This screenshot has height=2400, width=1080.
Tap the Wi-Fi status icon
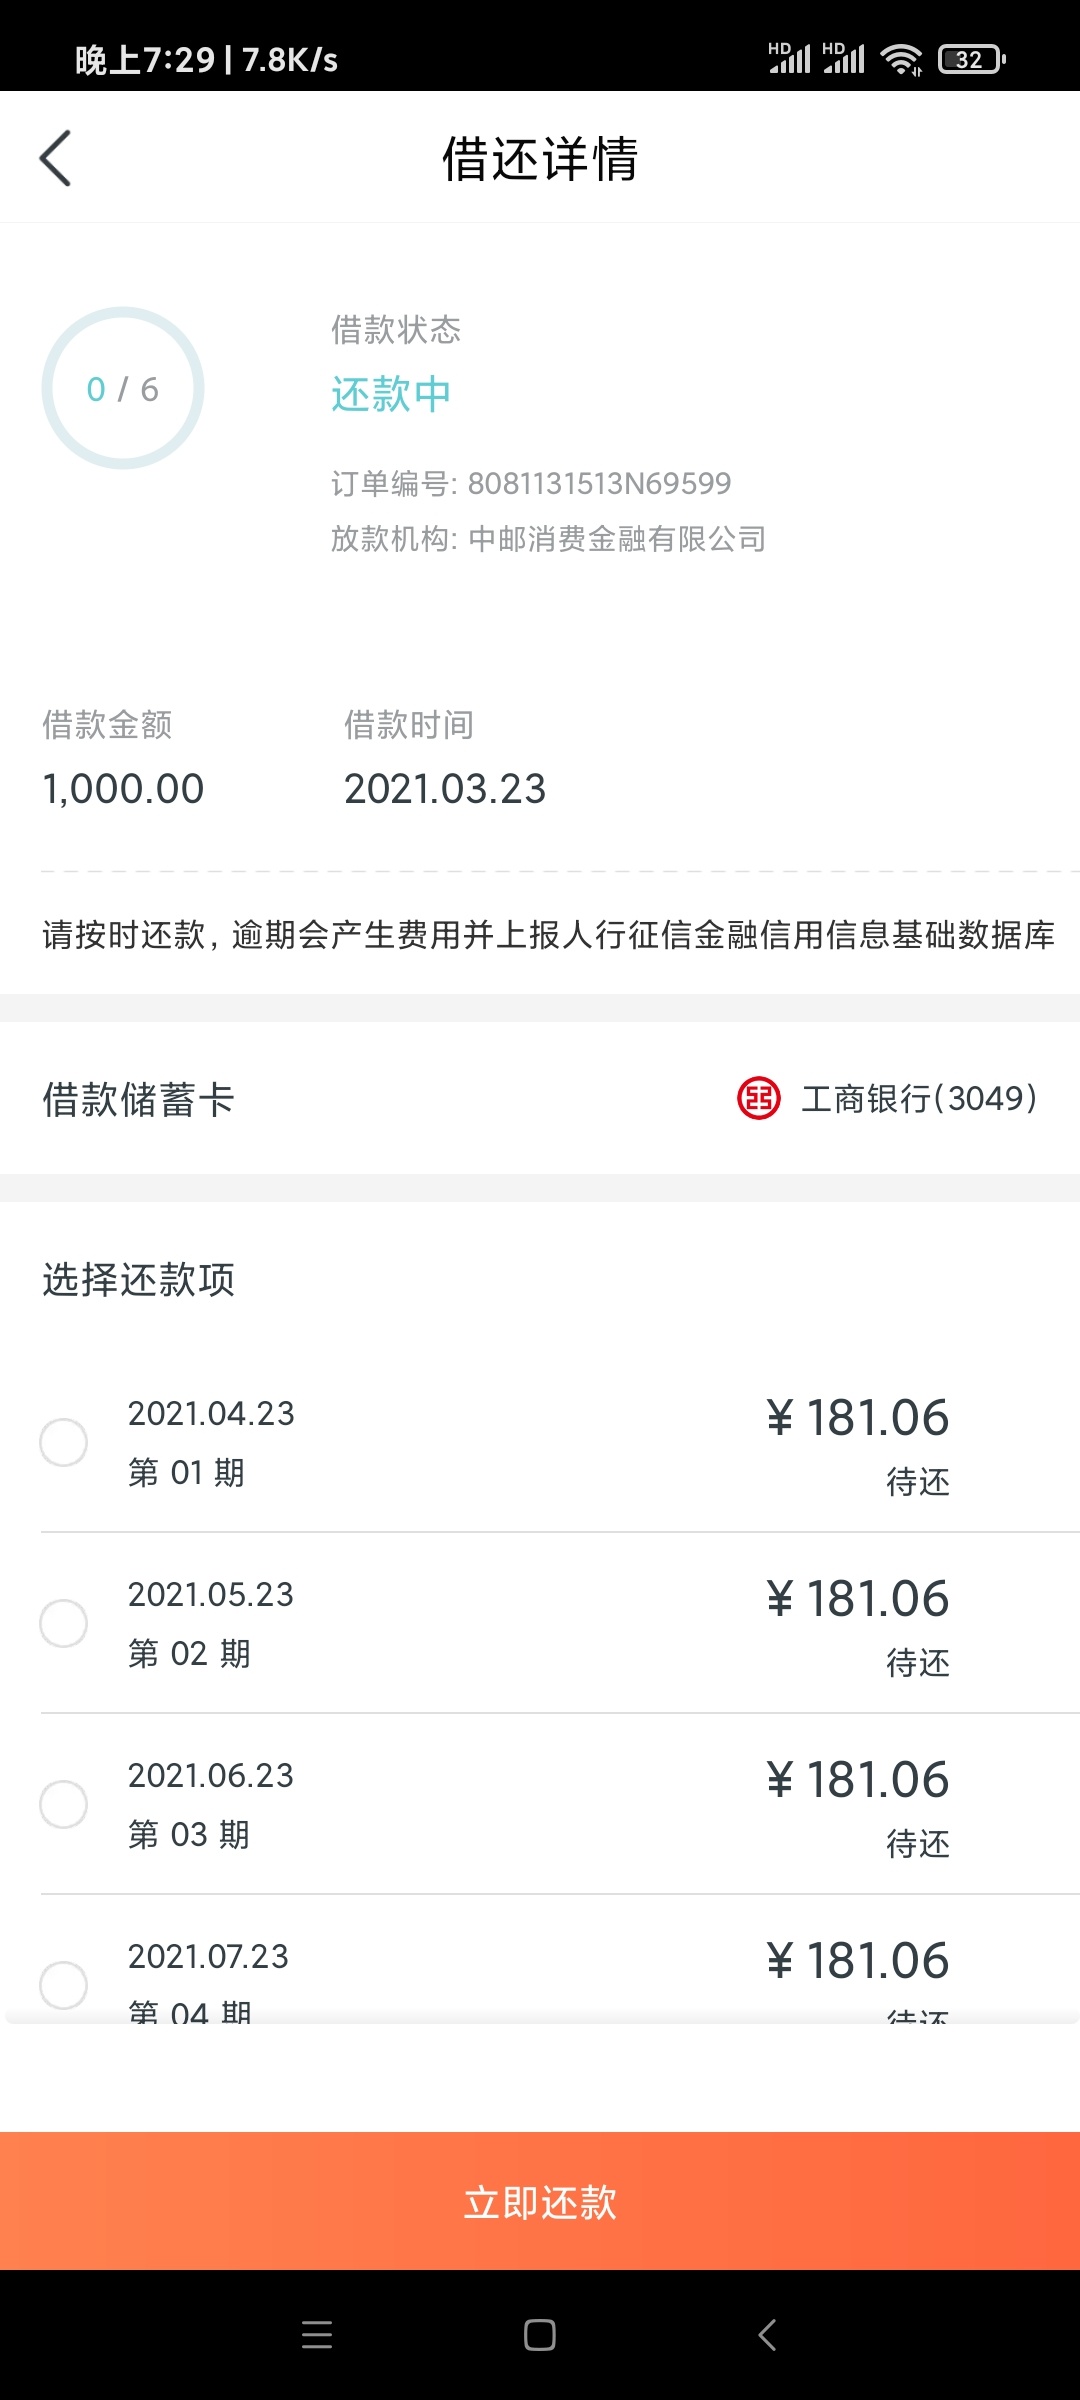pyautogui.click(x=901, y=60)
